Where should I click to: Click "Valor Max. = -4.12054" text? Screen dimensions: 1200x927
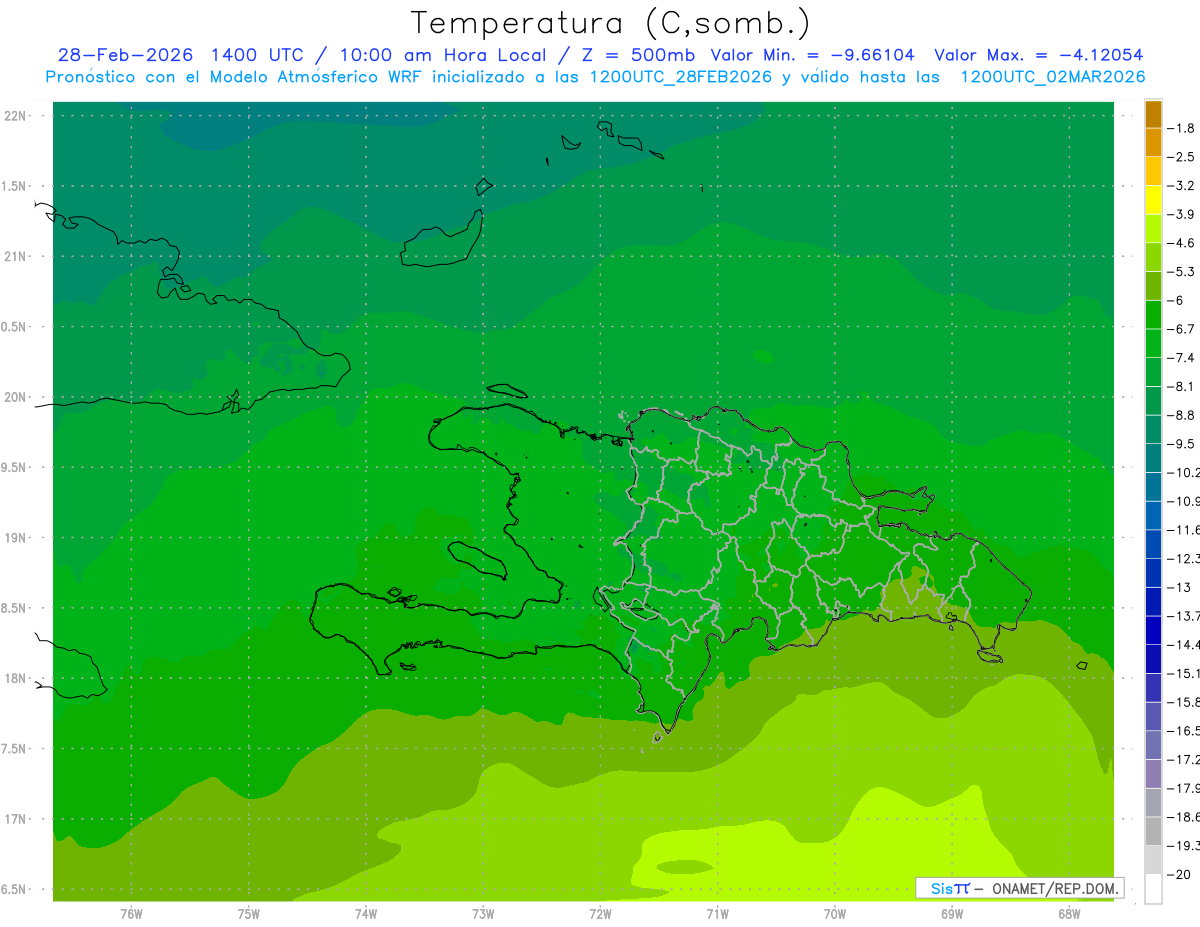point(1038,55)
